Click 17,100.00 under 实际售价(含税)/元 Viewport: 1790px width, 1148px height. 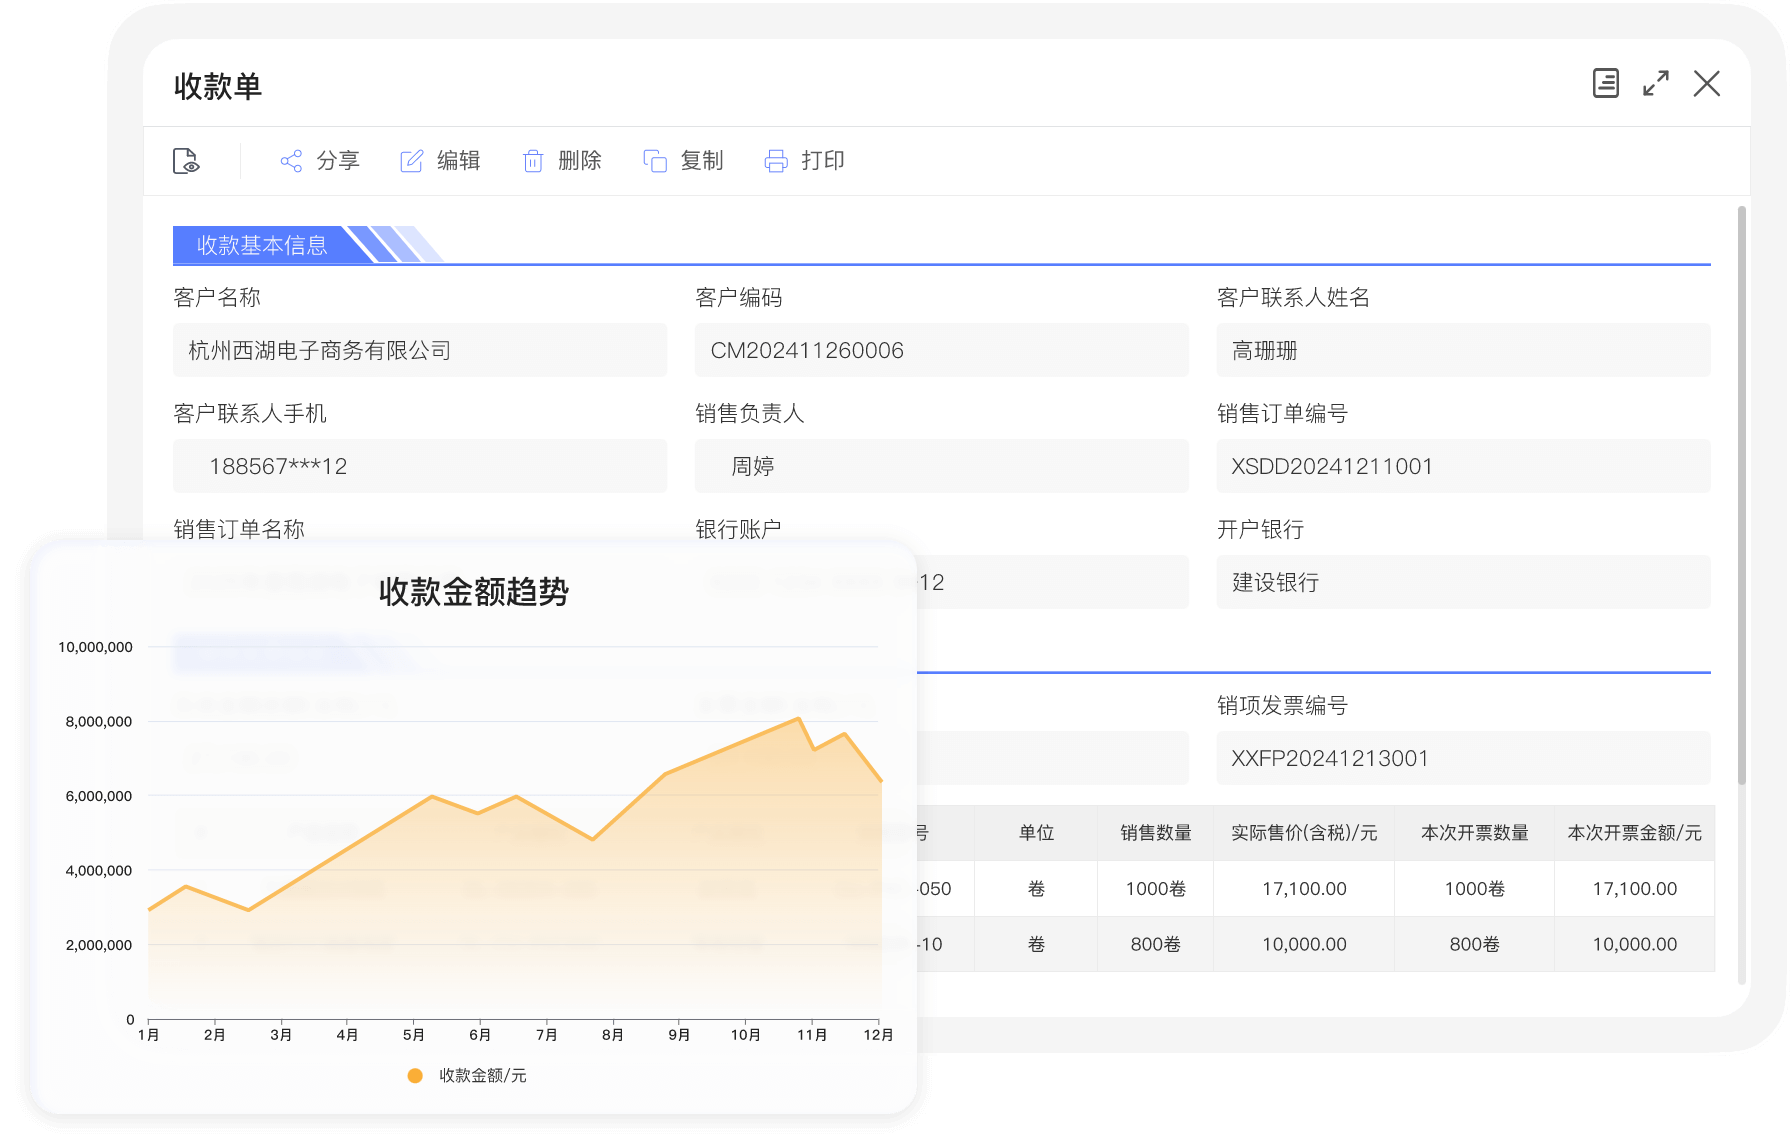1304,889
